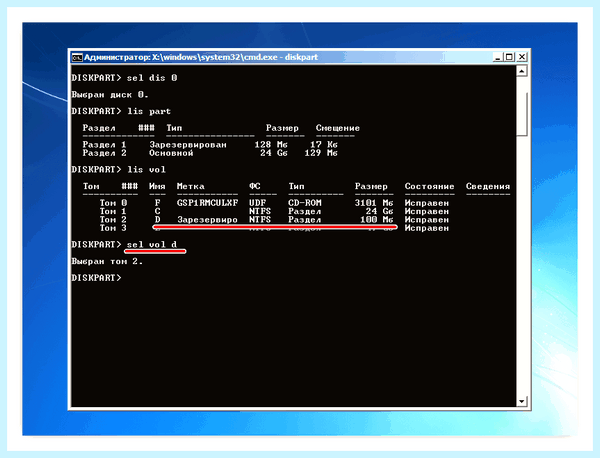Screen dimensions: 600x458
Task: Click the 'Выбран диск 0.' message
Action: pyautogui.click(x=110, y=95)
